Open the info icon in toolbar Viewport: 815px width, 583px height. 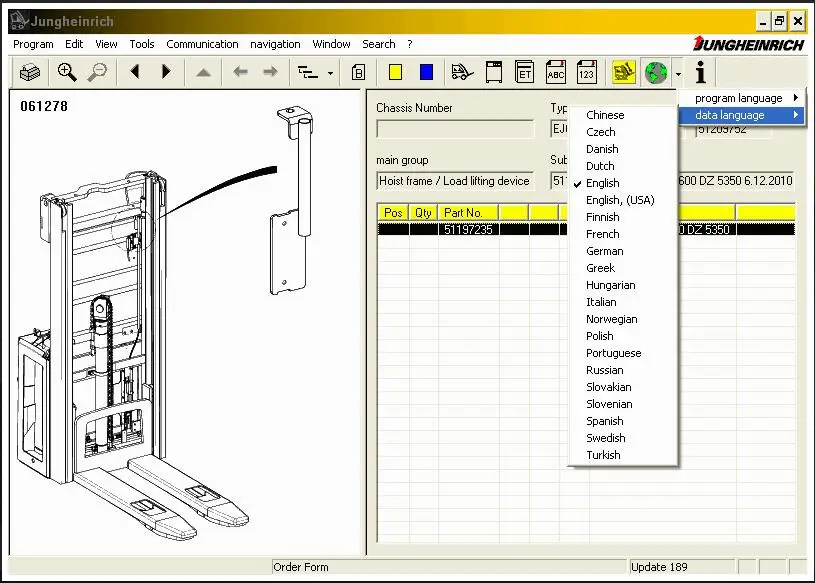700,72
